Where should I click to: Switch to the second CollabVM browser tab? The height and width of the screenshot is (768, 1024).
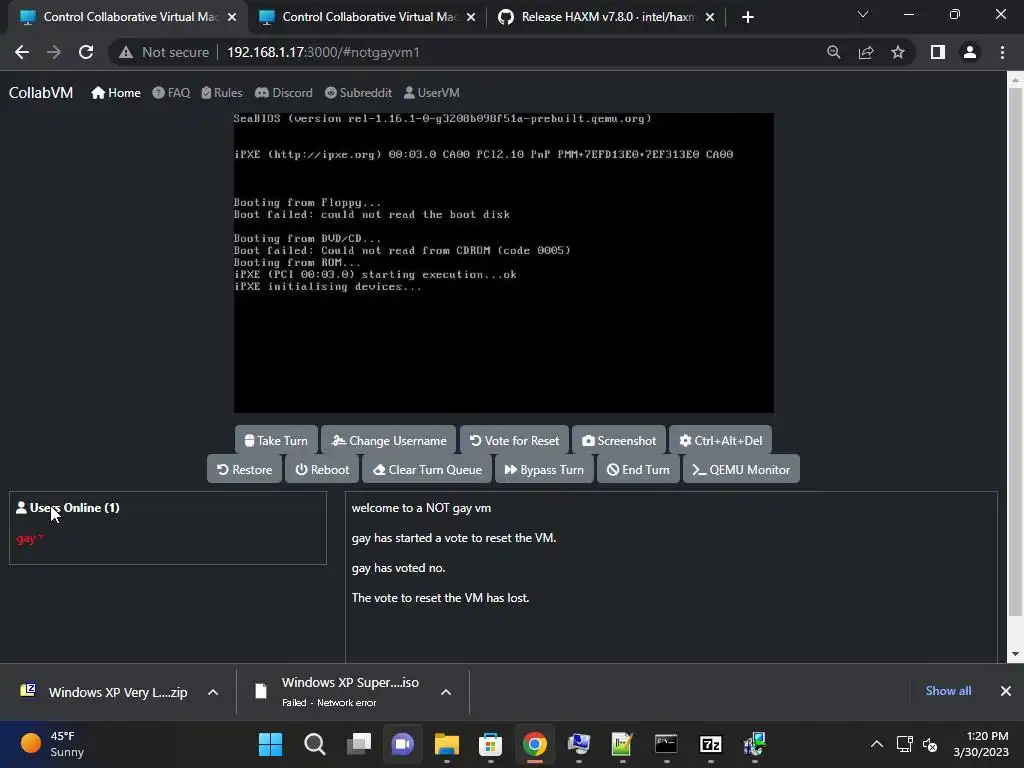coord(367,17)
